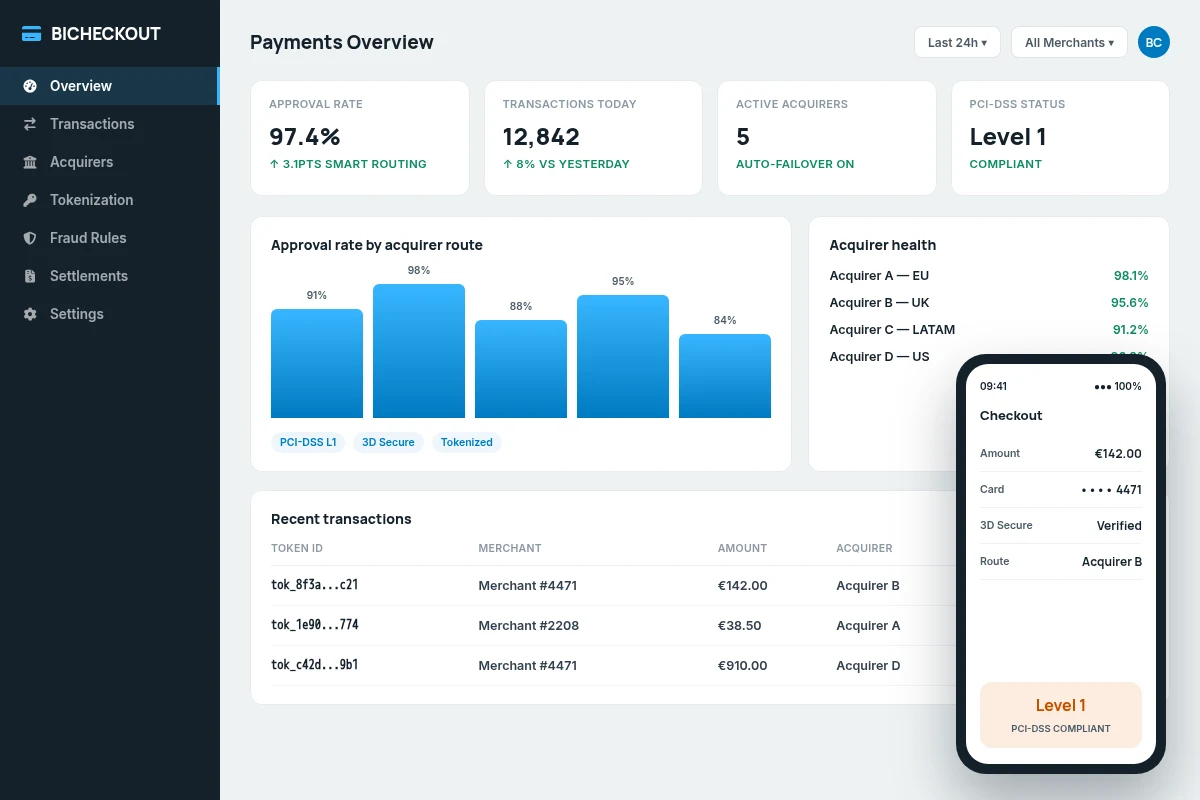The height and width of the screenshot is (800, 1200).
Task: Open the Tokenization menu item
Action: click(x=110, y=200)
